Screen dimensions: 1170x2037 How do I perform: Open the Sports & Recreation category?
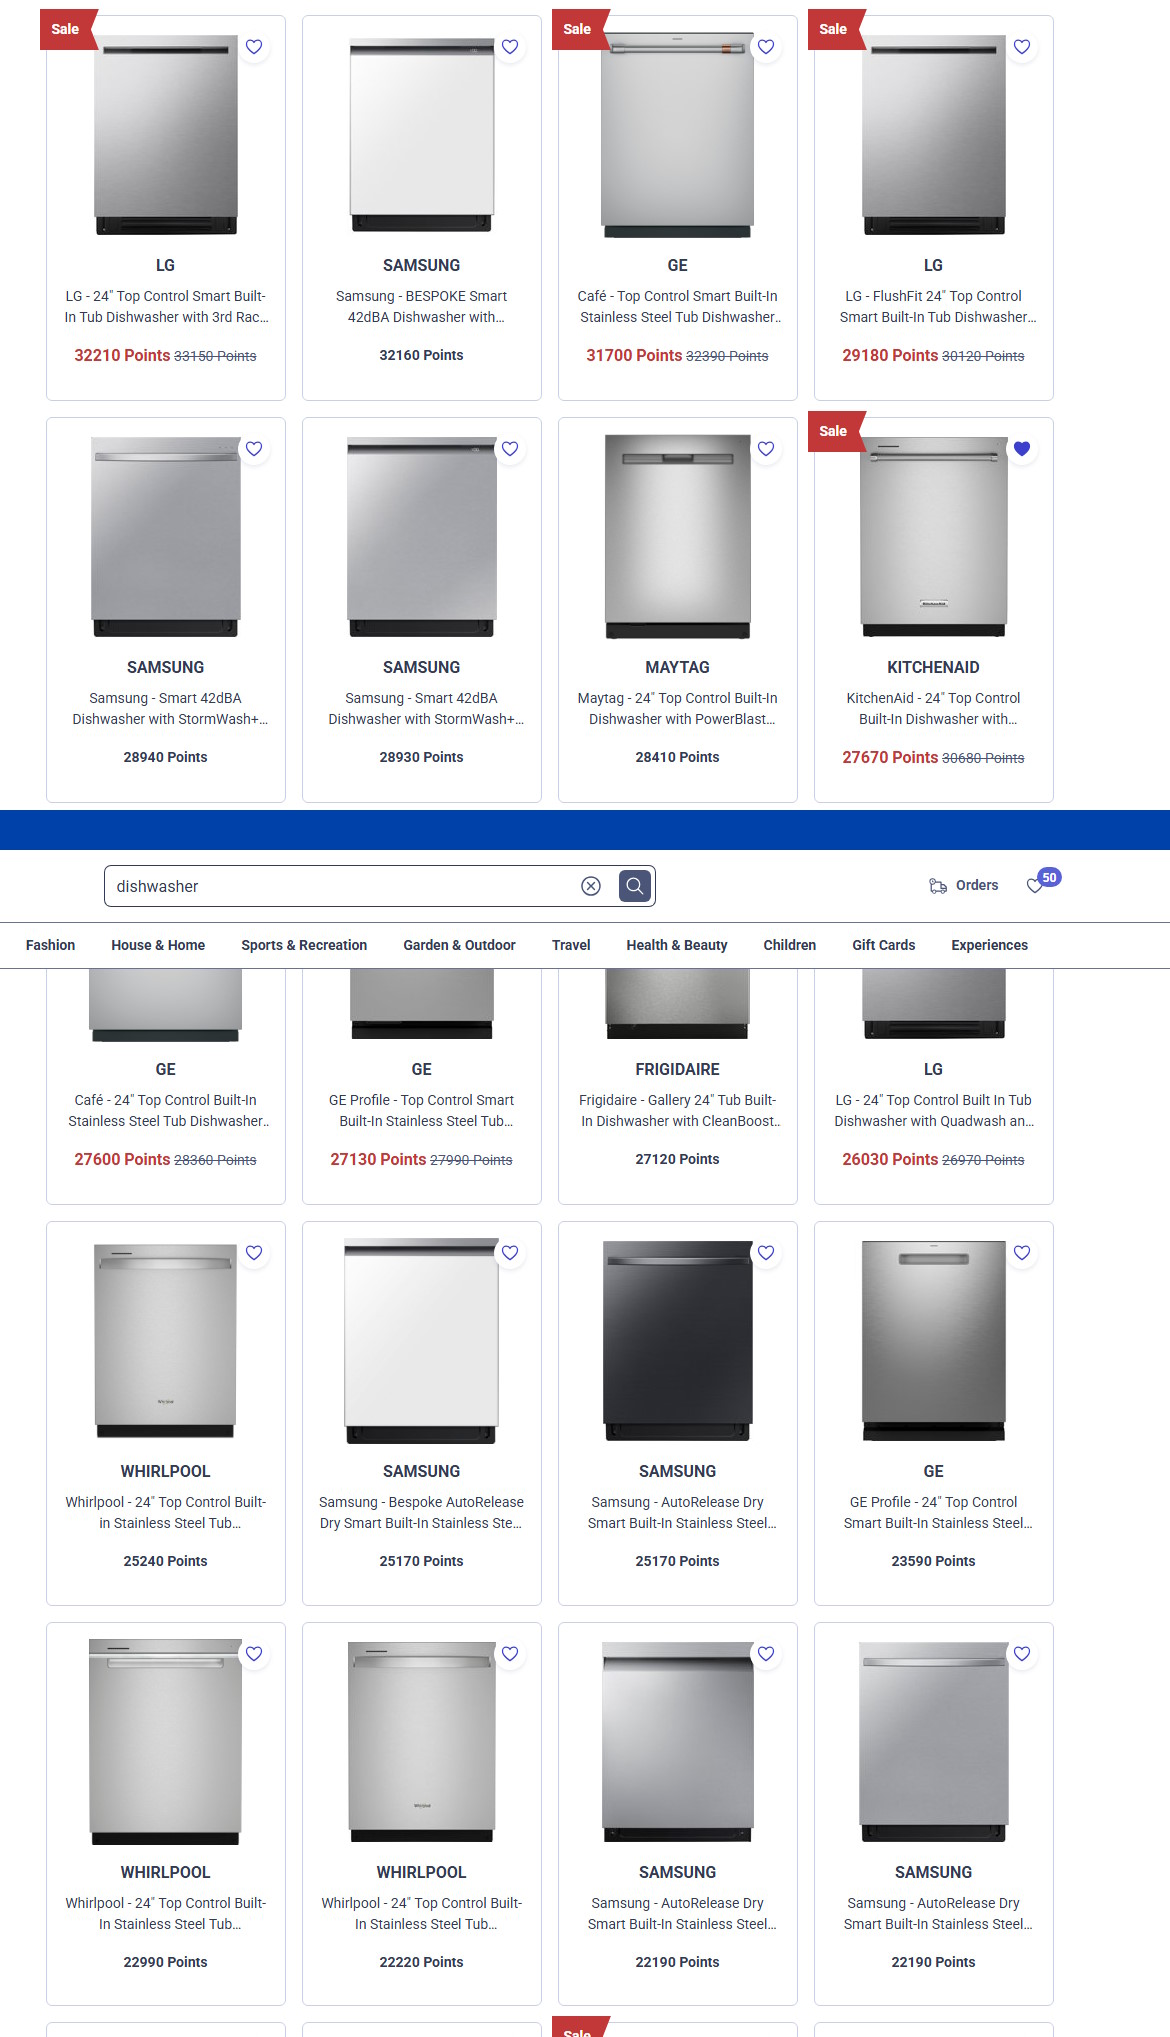(304, 945)
